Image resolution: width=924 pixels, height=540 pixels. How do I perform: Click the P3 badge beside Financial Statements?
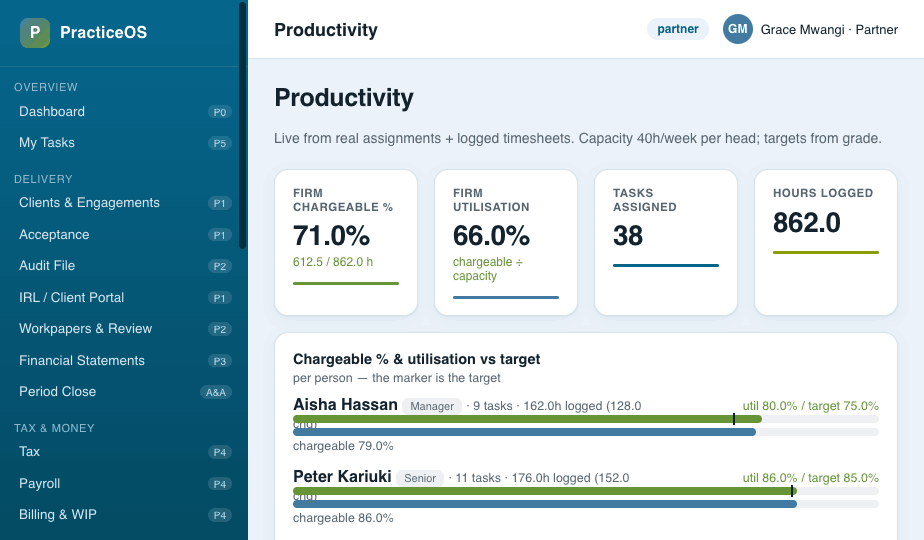220,361
